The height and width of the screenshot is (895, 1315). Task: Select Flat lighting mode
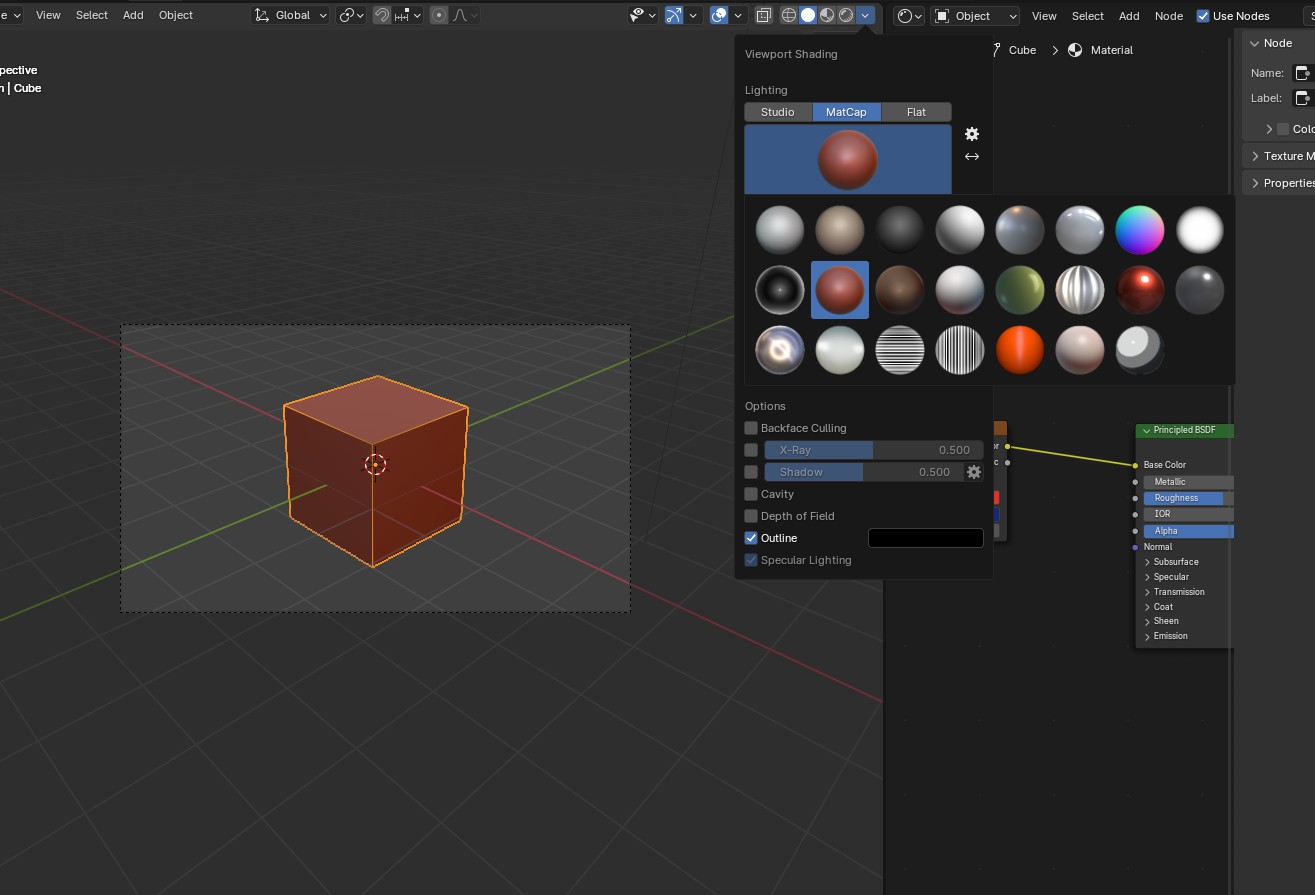pyautogui.click(x=916, y=112)
